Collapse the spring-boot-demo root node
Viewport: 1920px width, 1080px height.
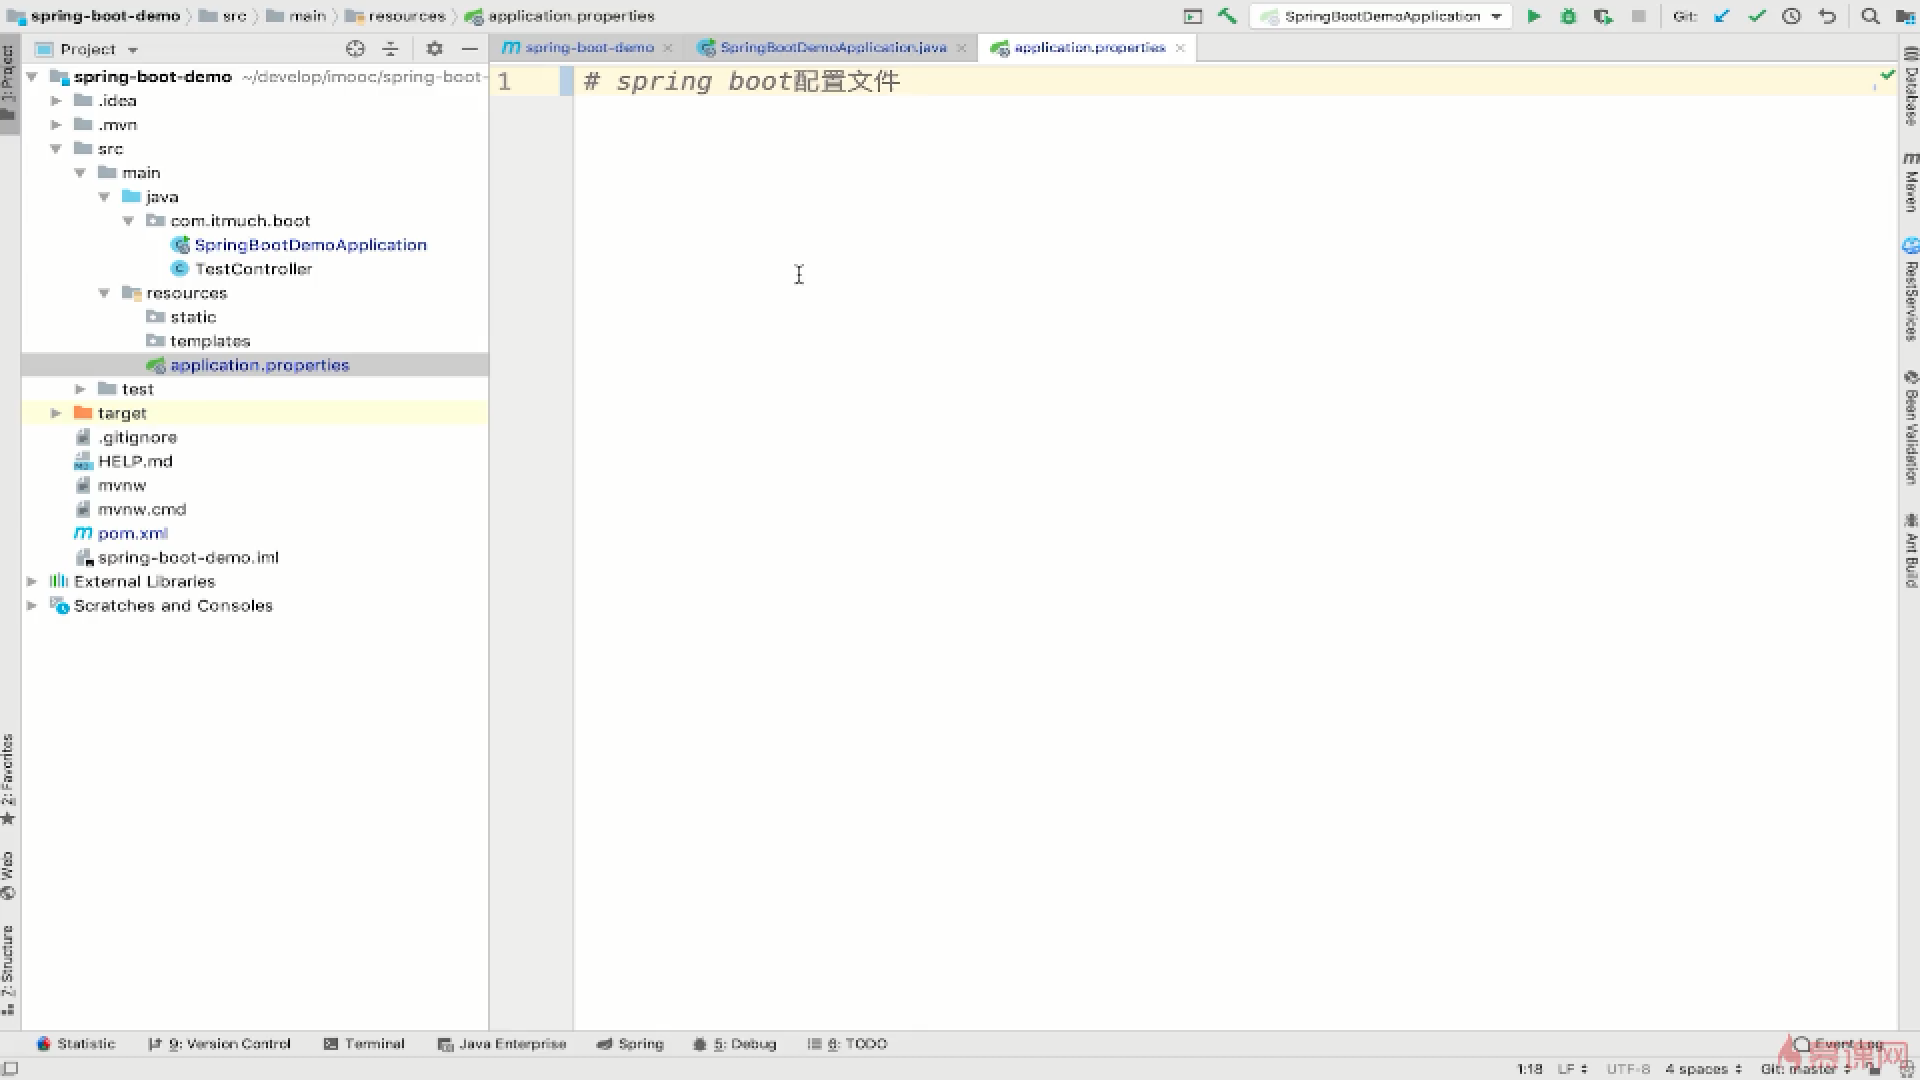pos(32,77)
